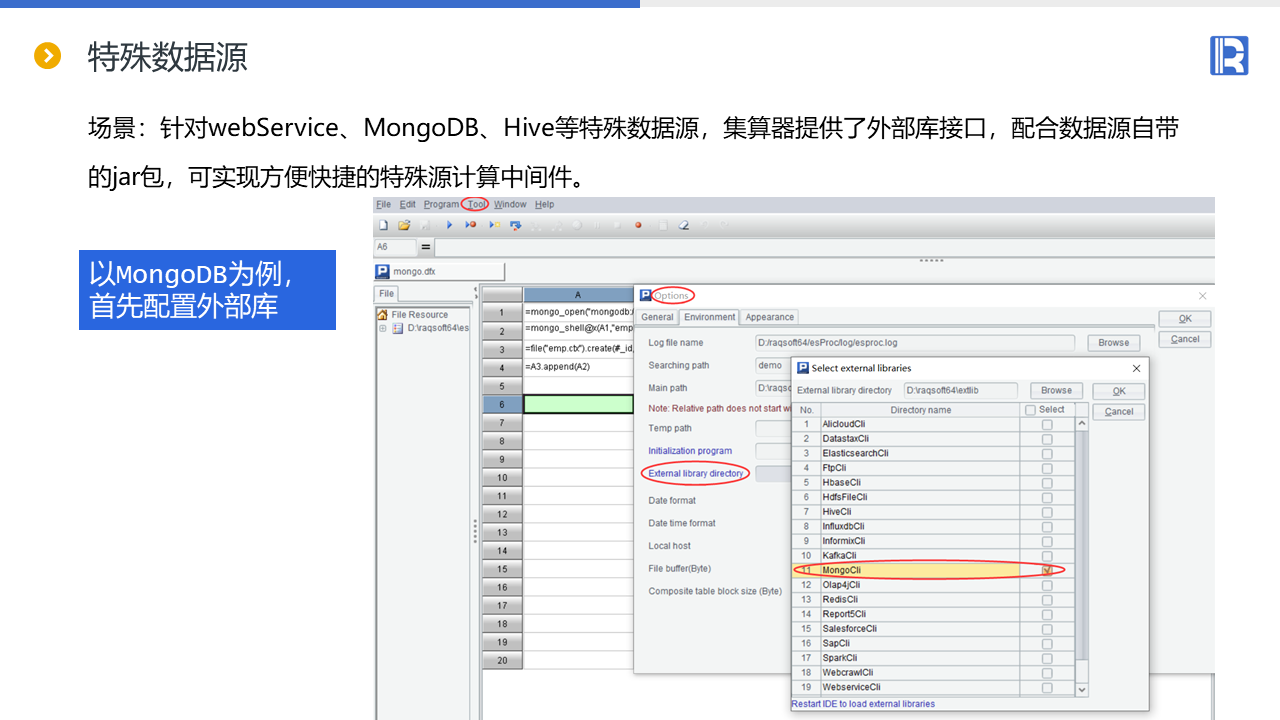Enable the HiveCli library checkbox
The image size is (1280, 720).
(1047, 511)
